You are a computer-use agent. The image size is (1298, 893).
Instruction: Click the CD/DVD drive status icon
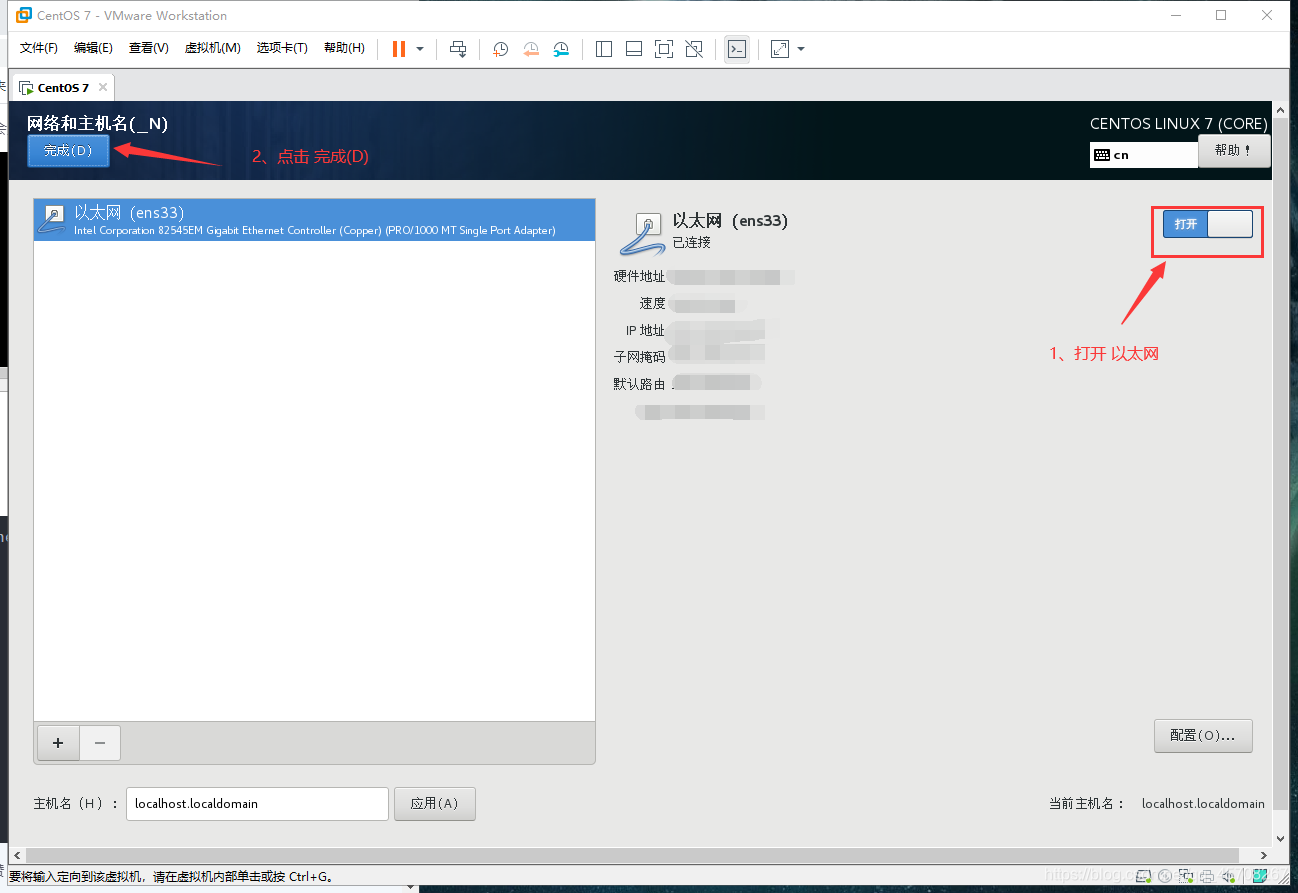click(1165, 876)
